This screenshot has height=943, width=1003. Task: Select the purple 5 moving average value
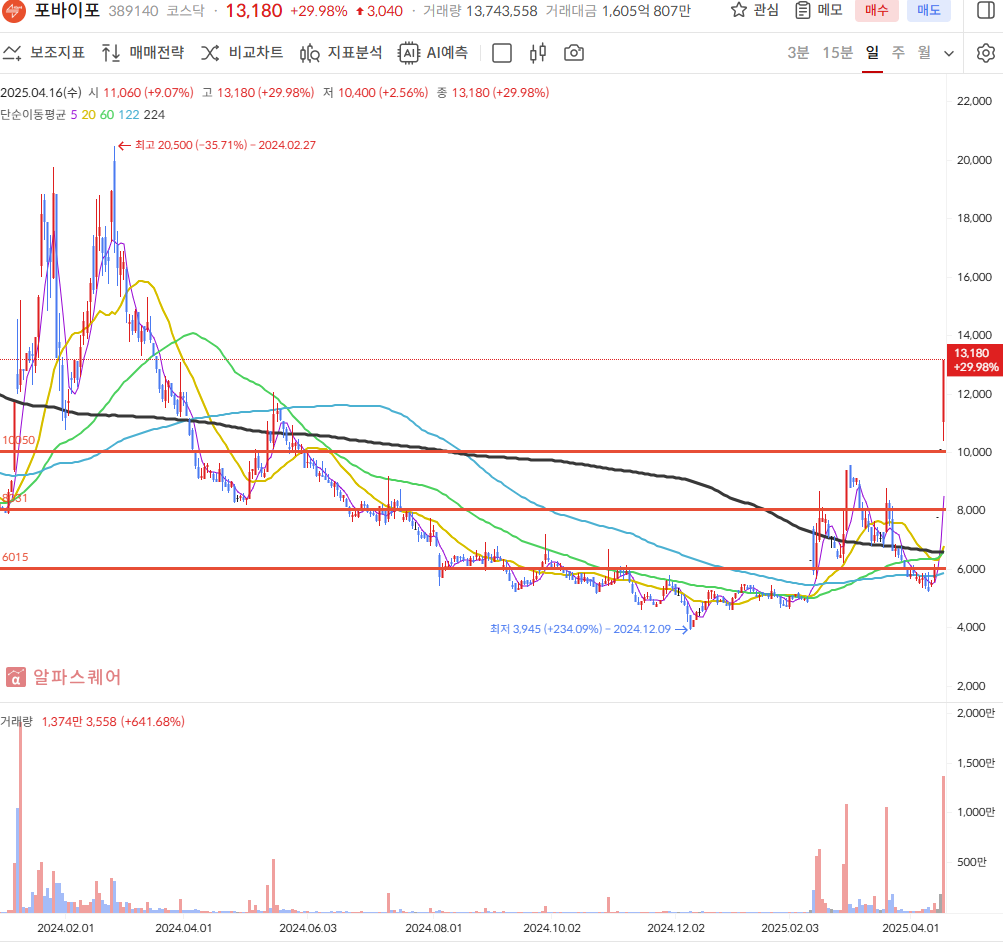tap(74, 115)
